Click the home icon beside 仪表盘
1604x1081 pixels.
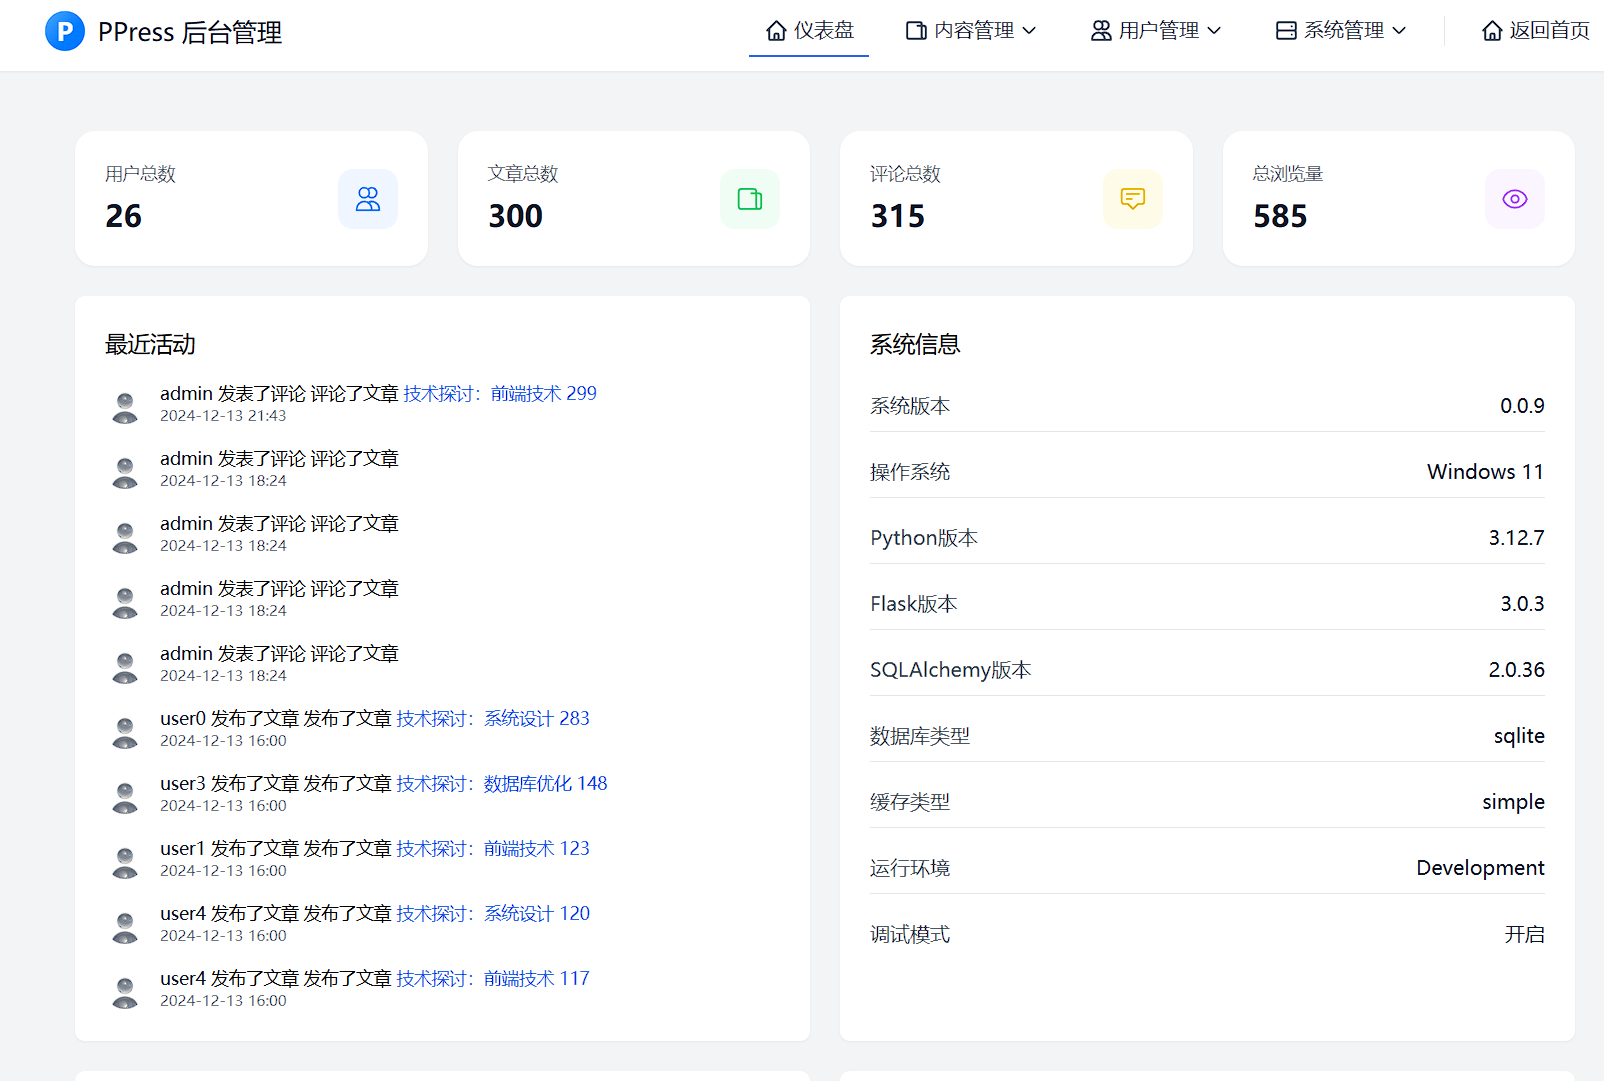click(x=775, y=30)
